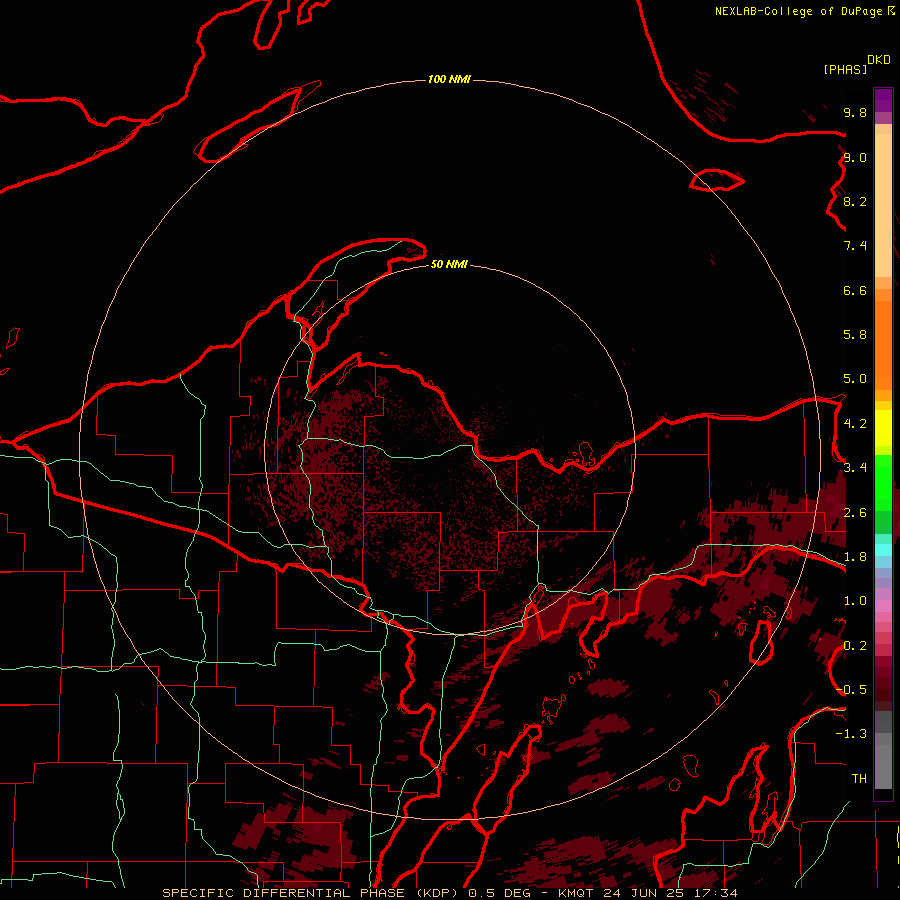This screenshot has height=900, width=900.
Task: Click the 9.8 scale value
Action: tap(855, 112)
